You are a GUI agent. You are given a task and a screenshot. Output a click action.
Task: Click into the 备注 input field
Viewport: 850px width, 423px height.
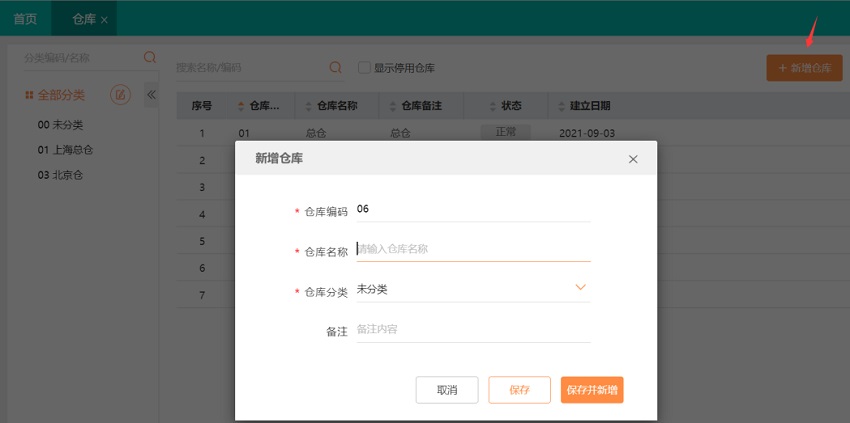(x=472, y=329)
